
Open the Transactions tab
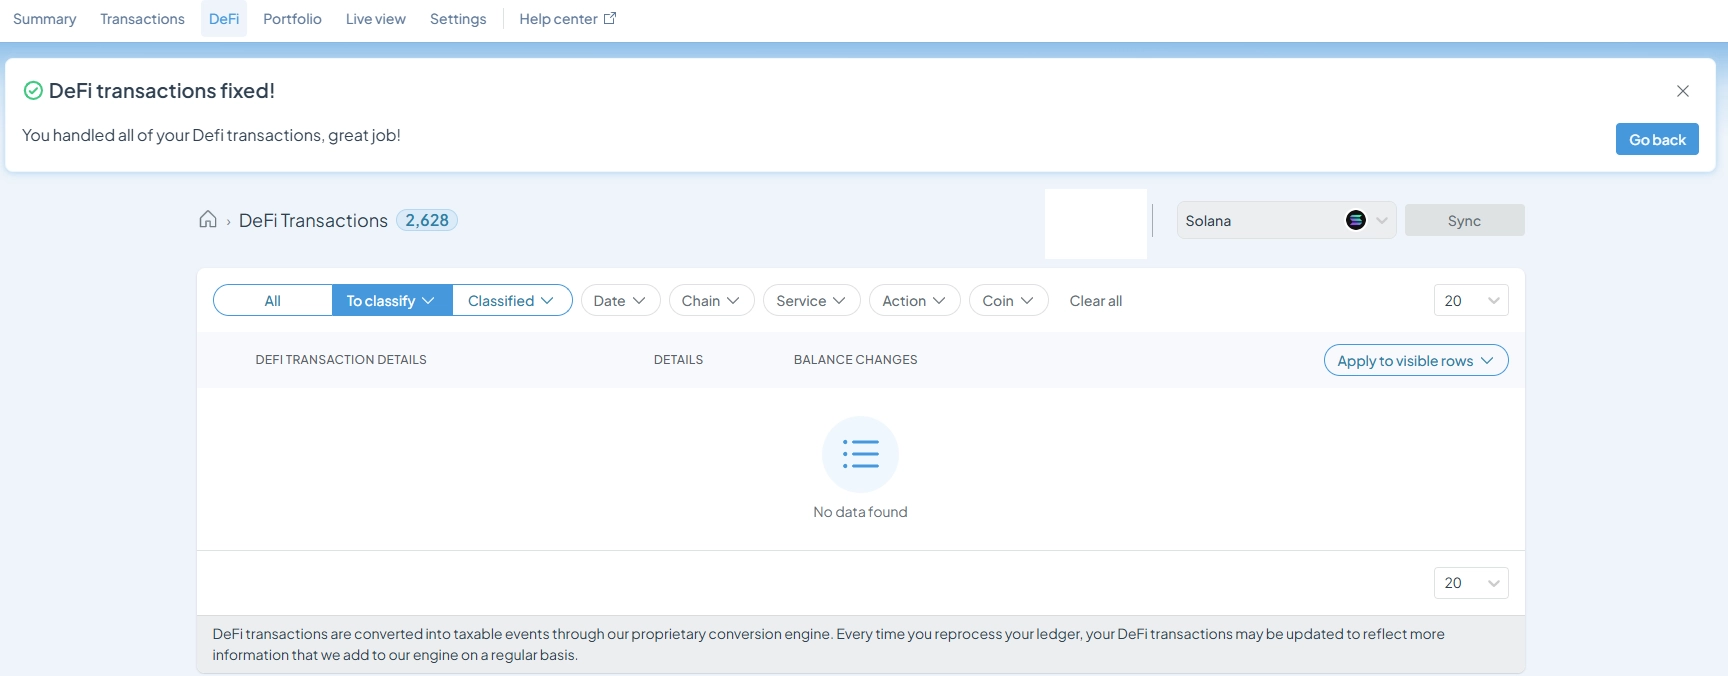click(x=142, y=19)
